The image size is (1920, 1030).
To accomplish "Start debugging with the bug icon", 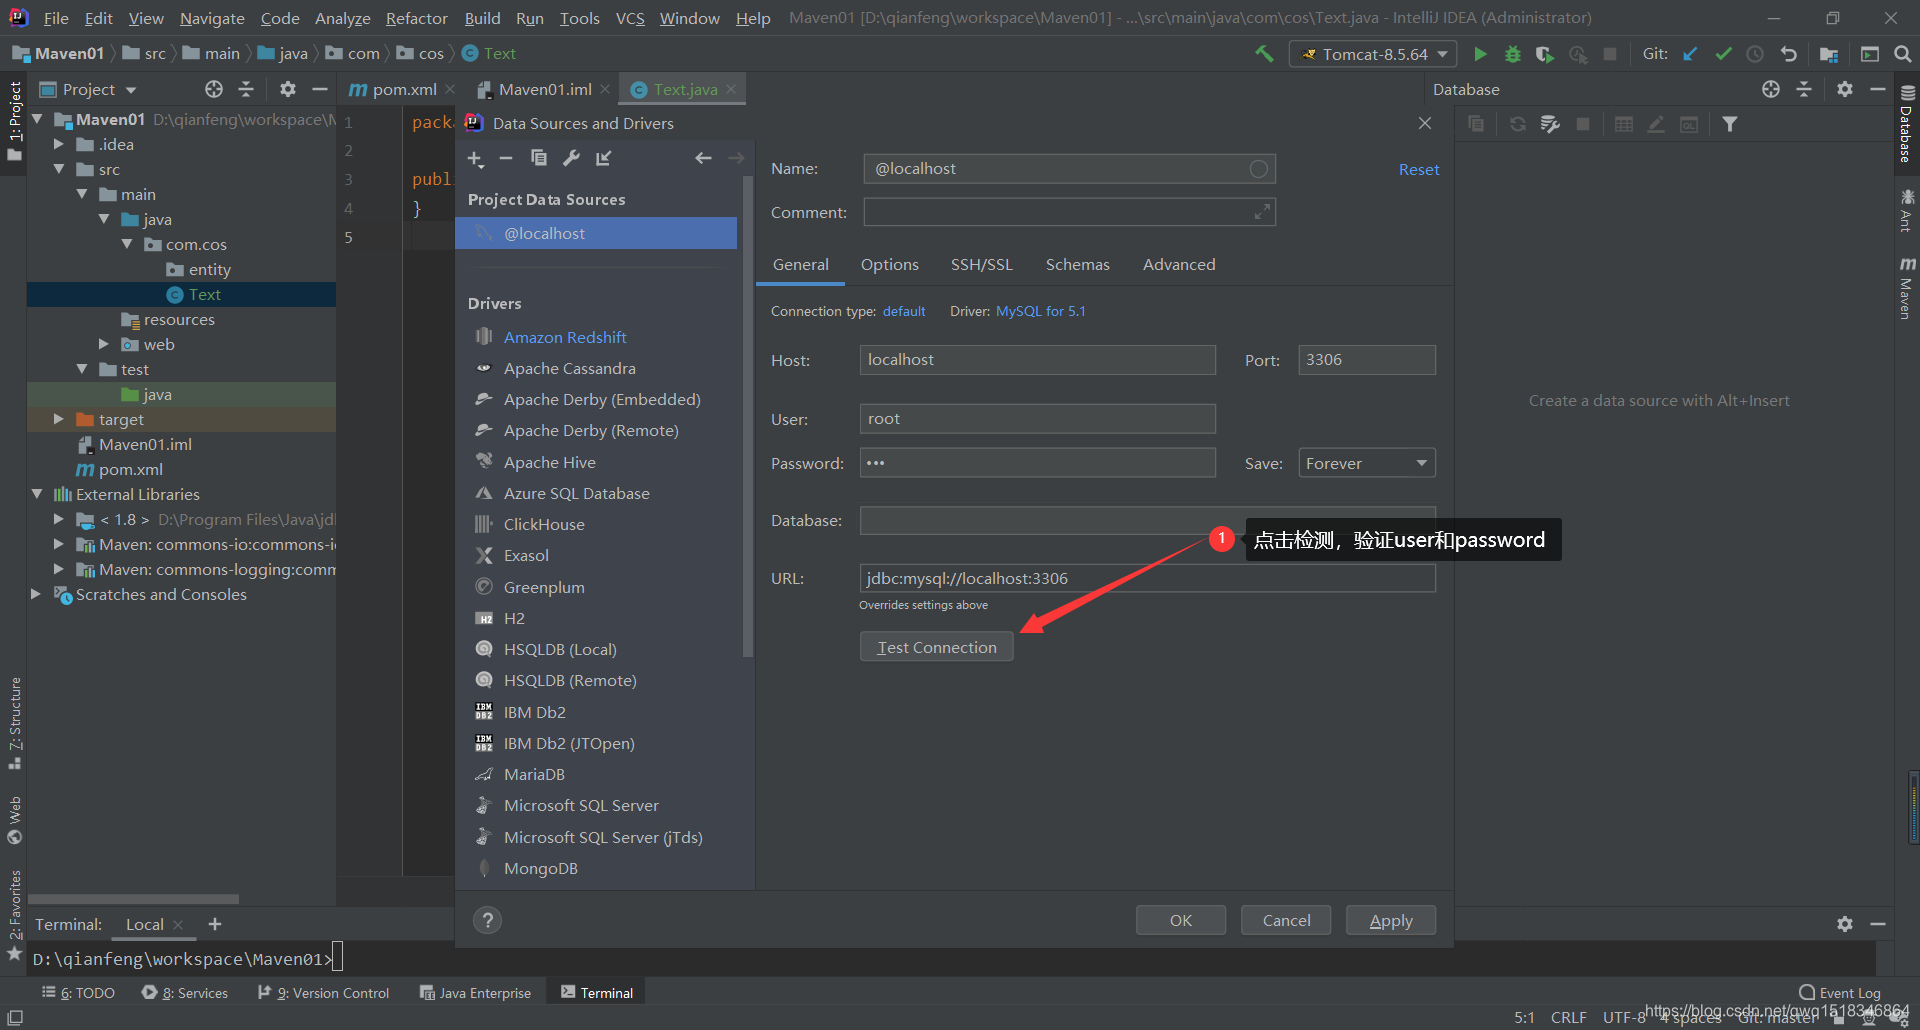I will [x=1513, y=54].
